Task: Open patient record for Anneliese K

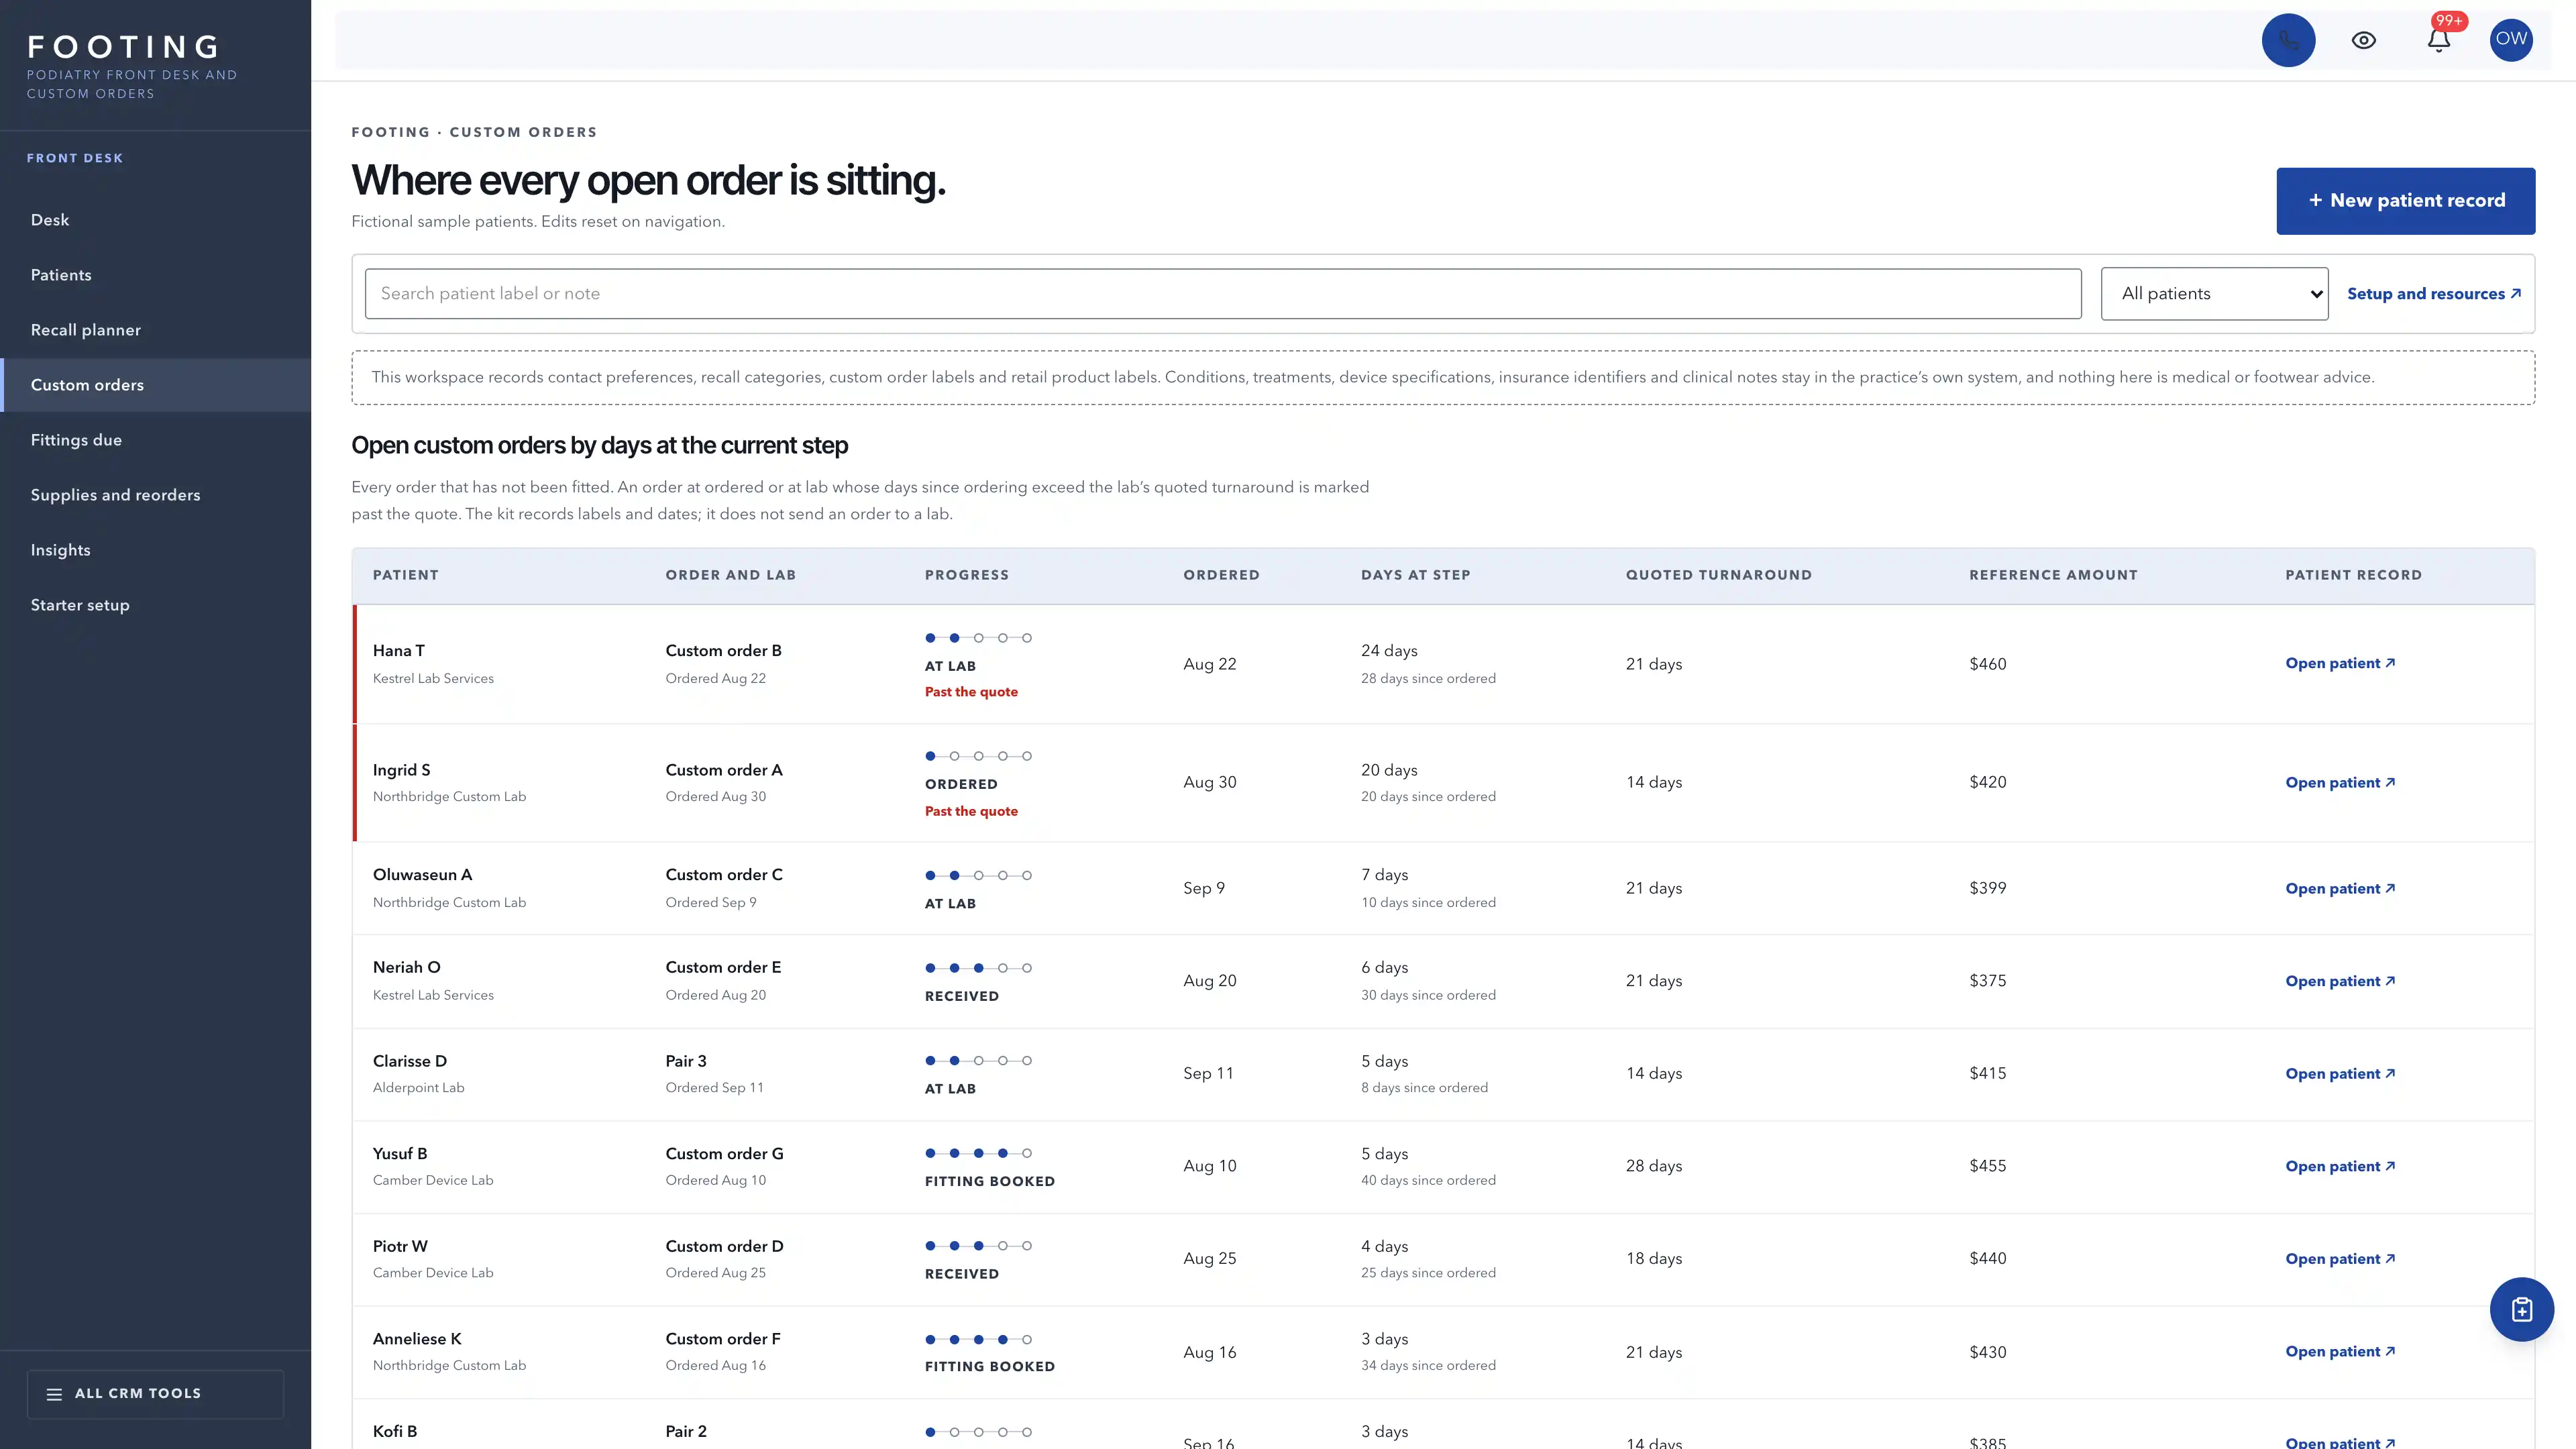Action: [2339, 1351]
